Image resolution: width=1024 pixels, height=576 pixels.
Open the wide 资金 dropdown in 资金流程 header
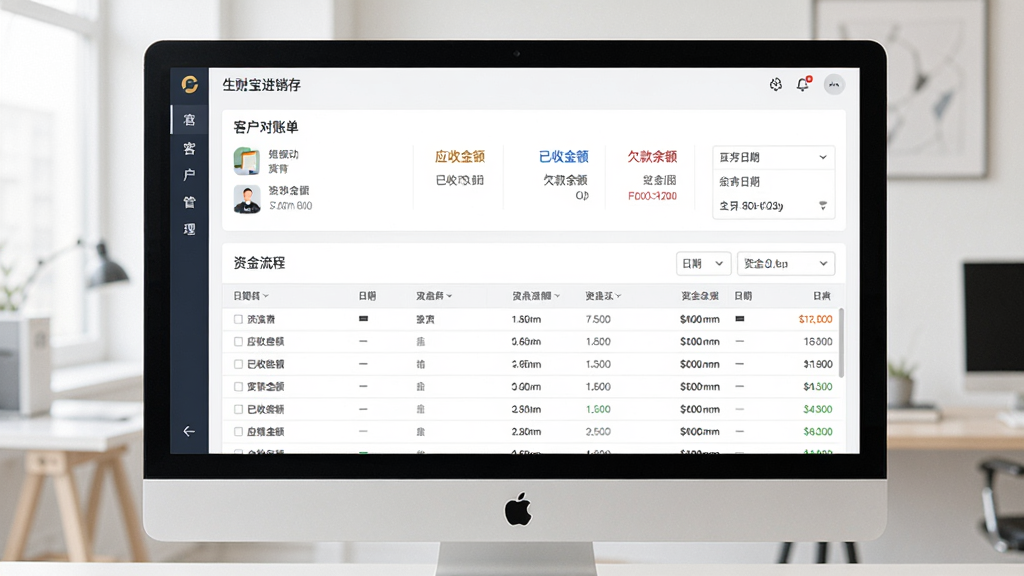coord(786,263)
